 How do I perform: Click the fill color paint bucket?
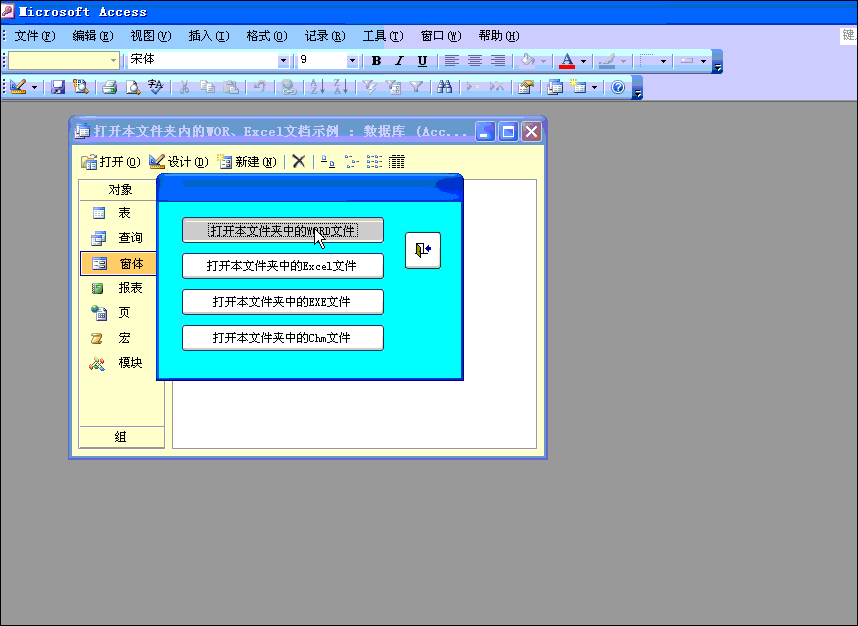point(527,61)
